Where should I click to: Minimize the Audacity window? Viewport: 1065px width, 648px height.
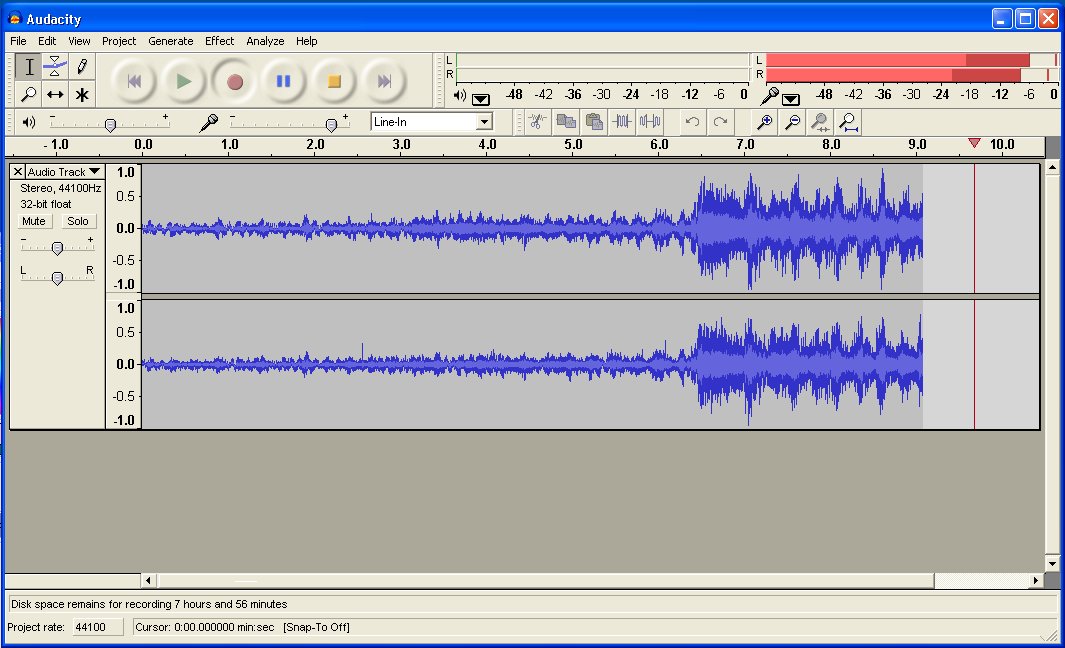click(x=1002, y=18)
